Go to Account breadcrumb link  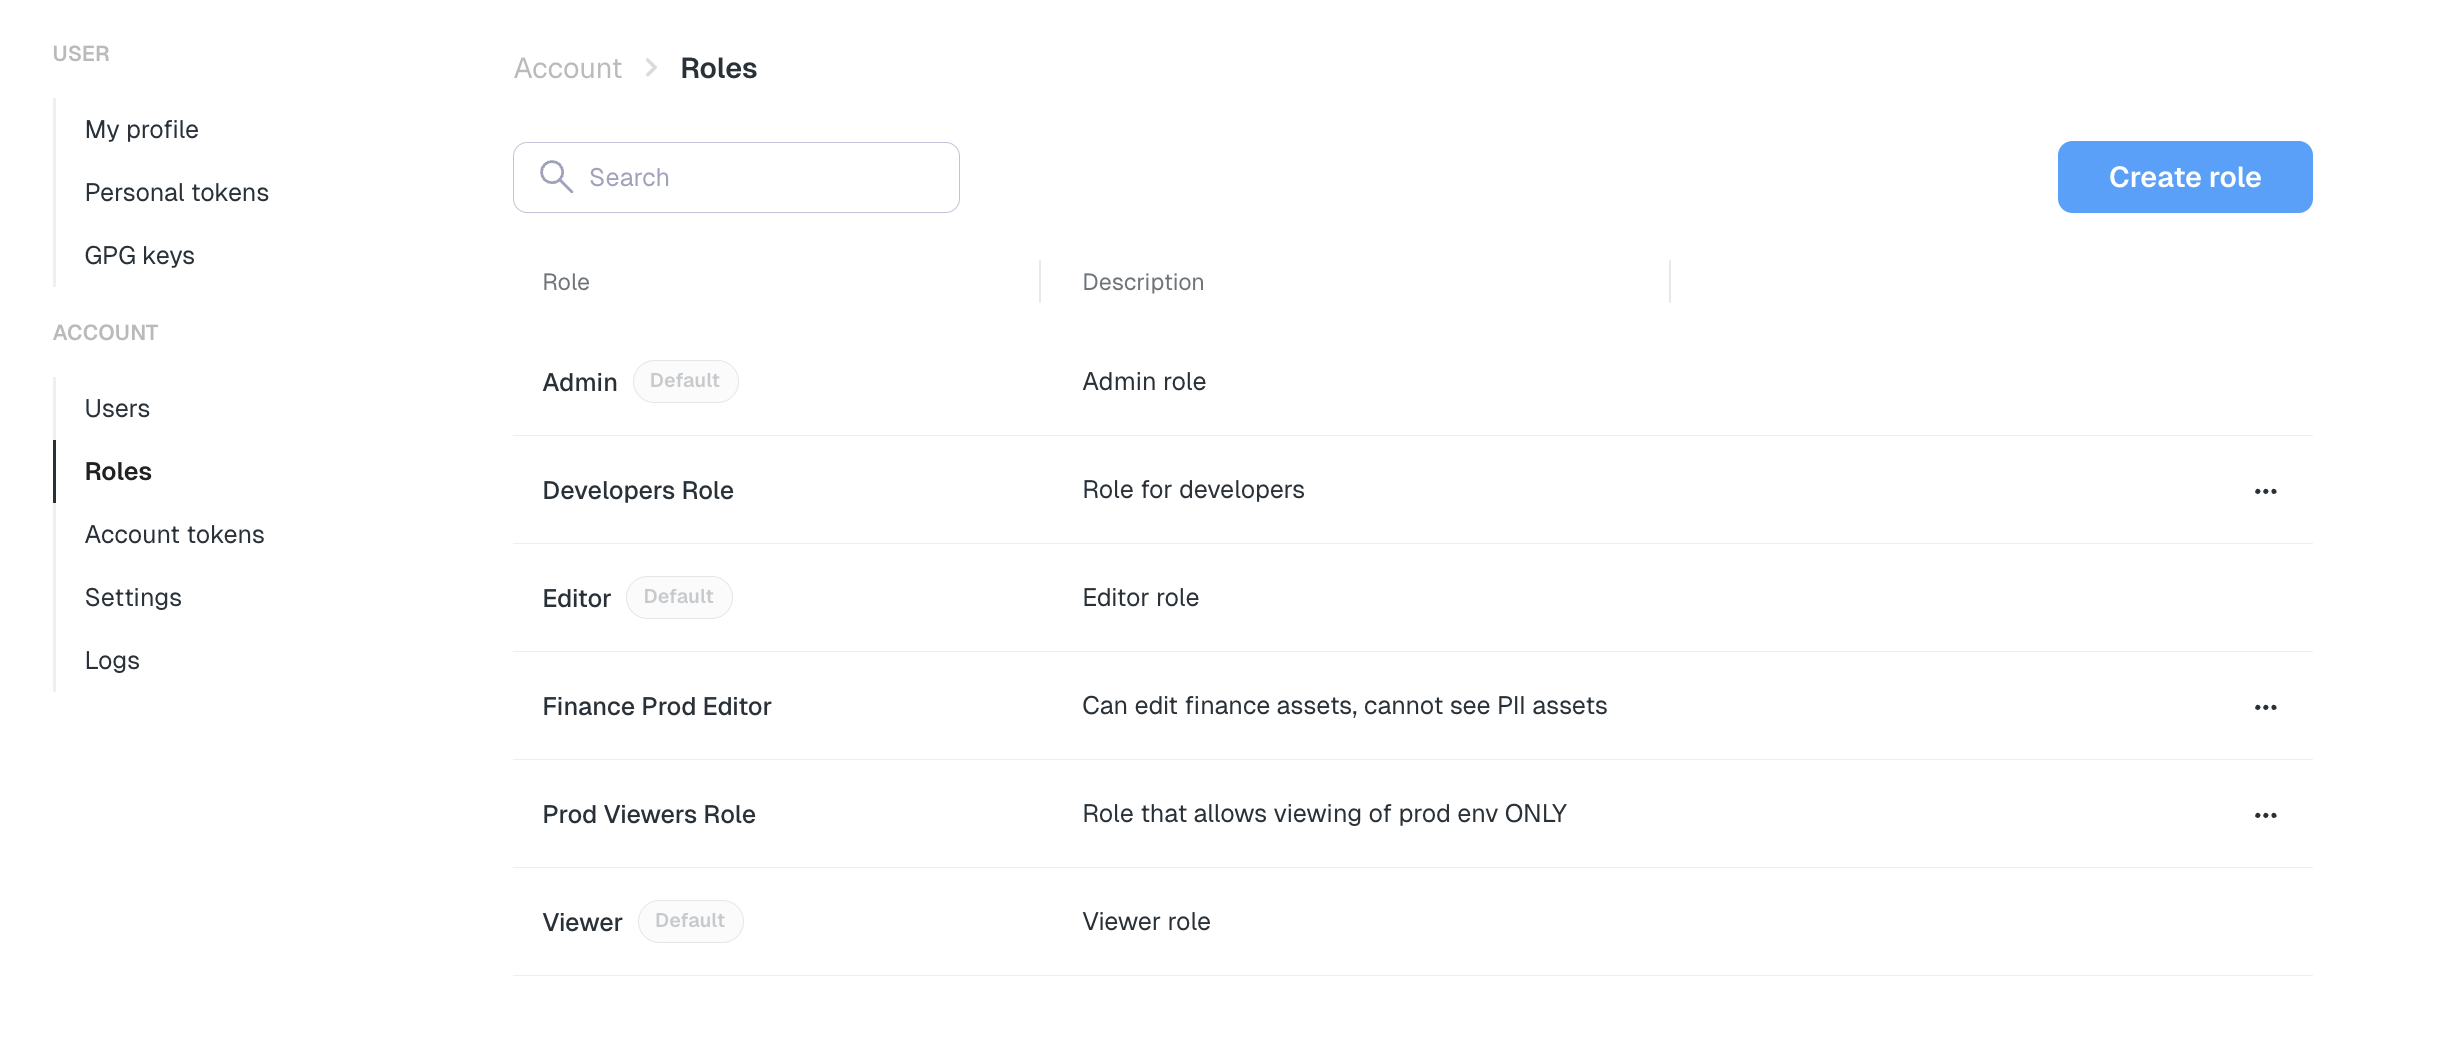point(567,68)
